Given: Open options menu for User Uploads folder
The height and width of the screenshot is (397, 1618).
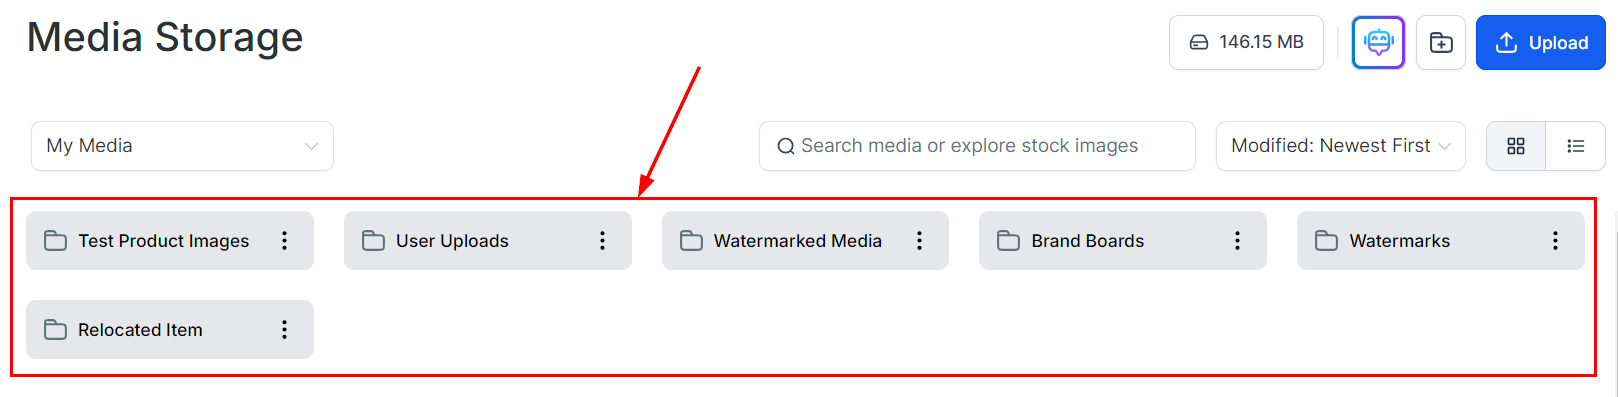Looking at the screenshot, I should click(x=602, y=240).
